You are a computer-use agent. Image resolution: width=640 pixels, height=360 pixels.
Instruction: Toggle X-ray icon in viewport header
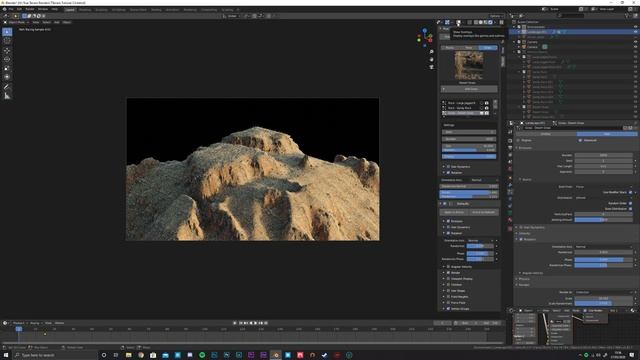pos(469,22)
